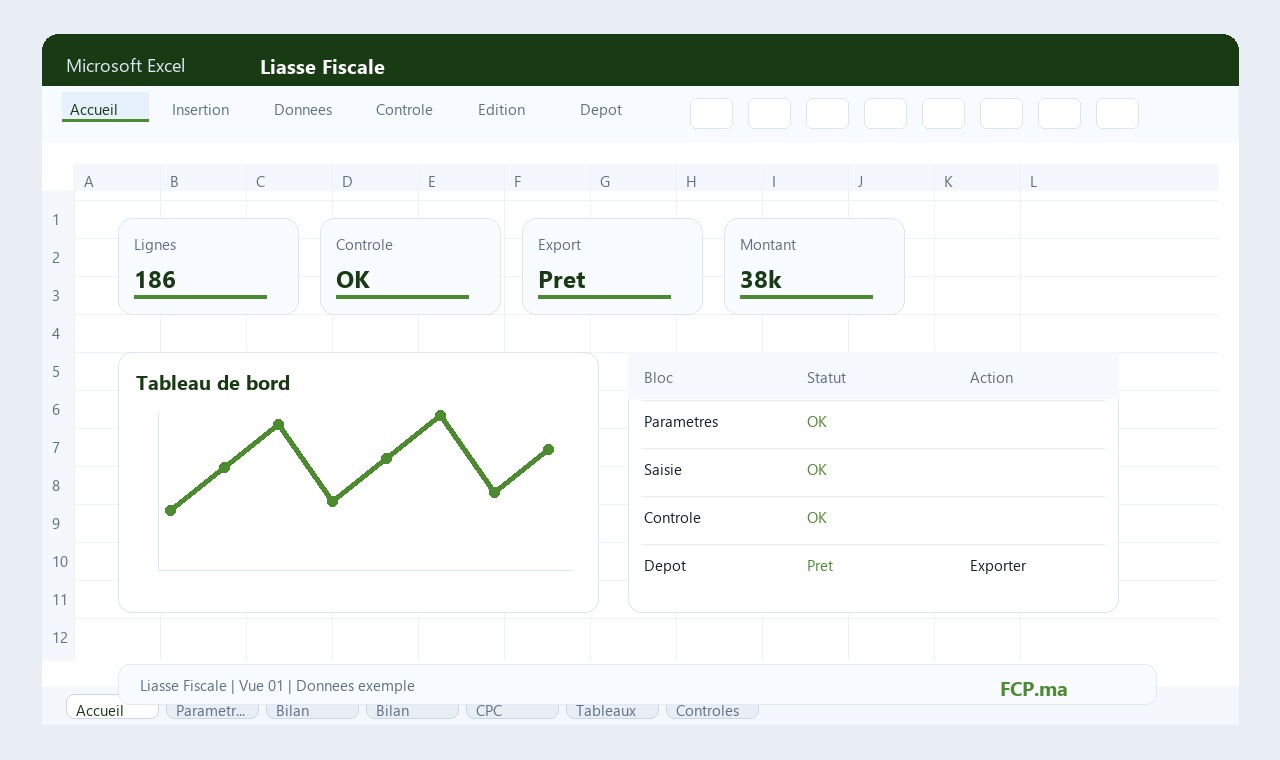Click the Montant card value 38k
This screenshot has width=1280, height=760.
click(x=761, y=280)
